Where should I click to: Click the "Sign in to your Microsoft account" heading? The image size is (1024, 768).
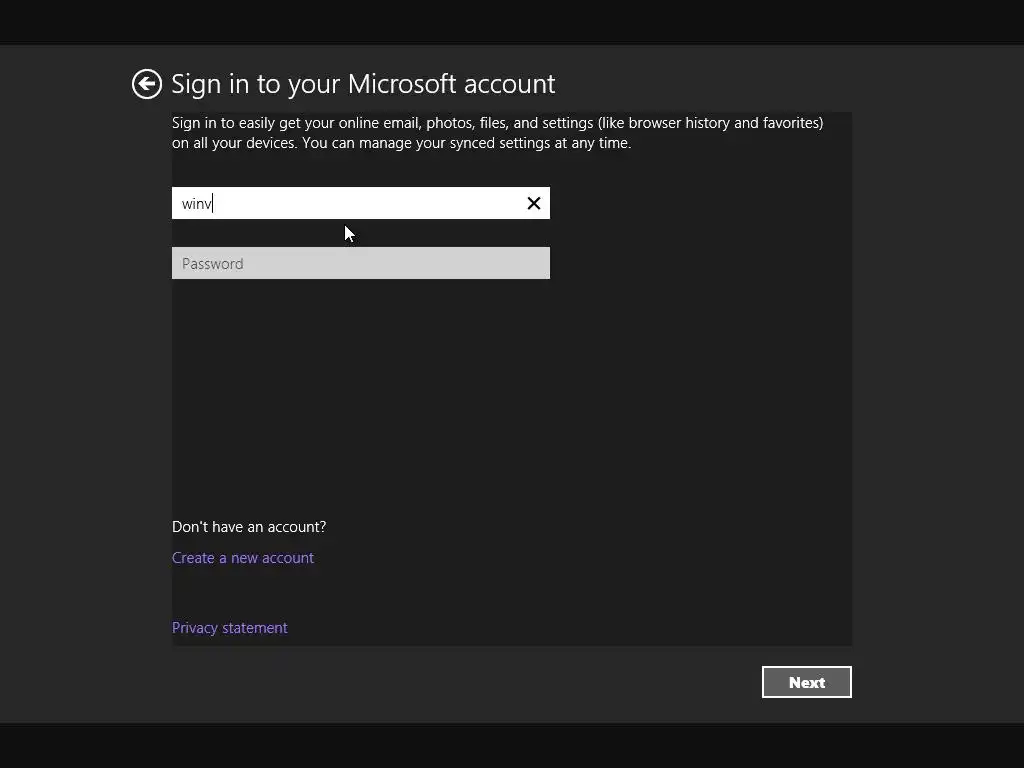(x=363, y=84)
